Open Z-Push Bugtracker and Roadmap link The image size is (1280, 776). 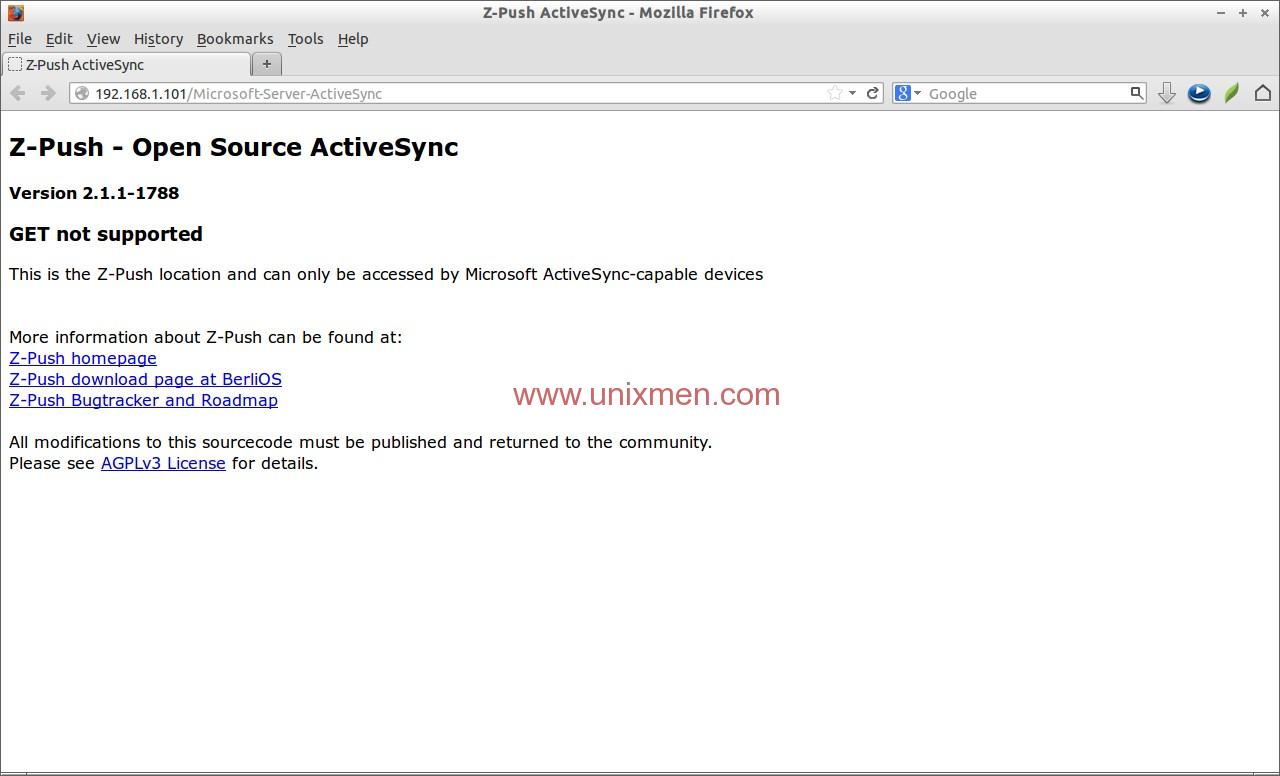(143, 400)
